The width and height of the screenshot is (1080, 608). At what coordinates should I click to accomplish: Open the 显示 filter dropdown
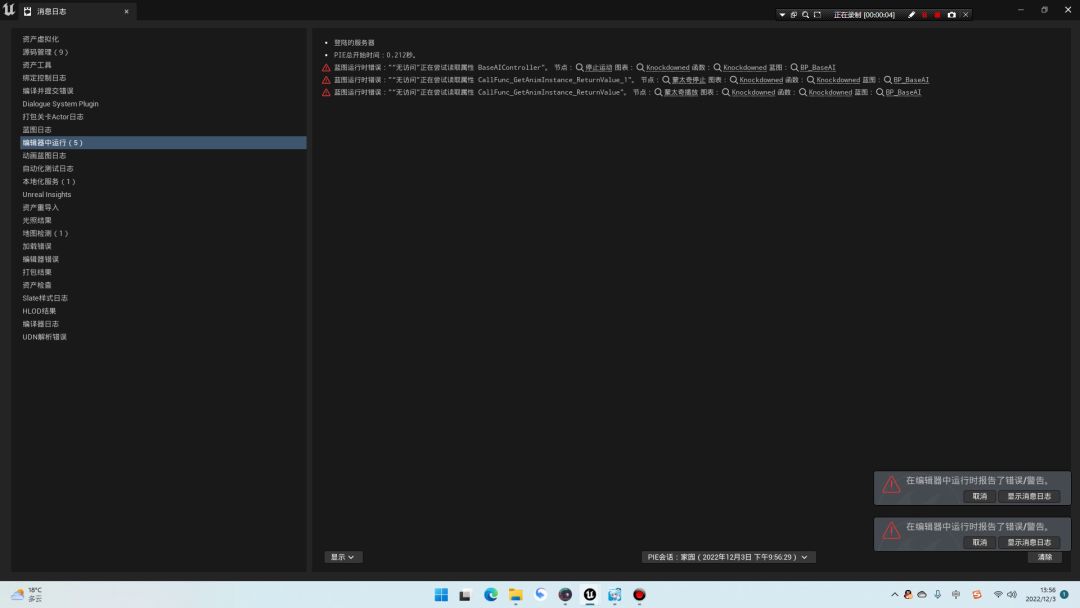tap(342, 557)
